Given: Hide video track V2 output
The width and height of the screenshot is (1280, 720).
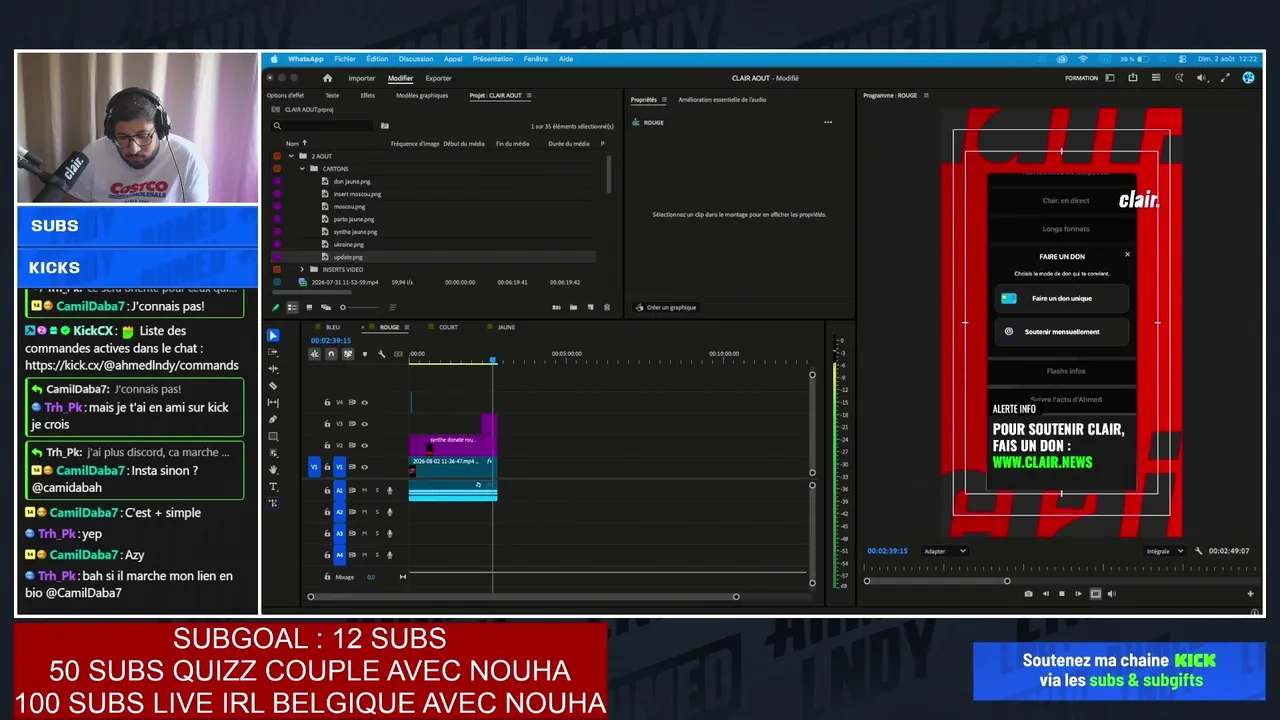Looking at the screenshot, I should click(x=364, y=445).
